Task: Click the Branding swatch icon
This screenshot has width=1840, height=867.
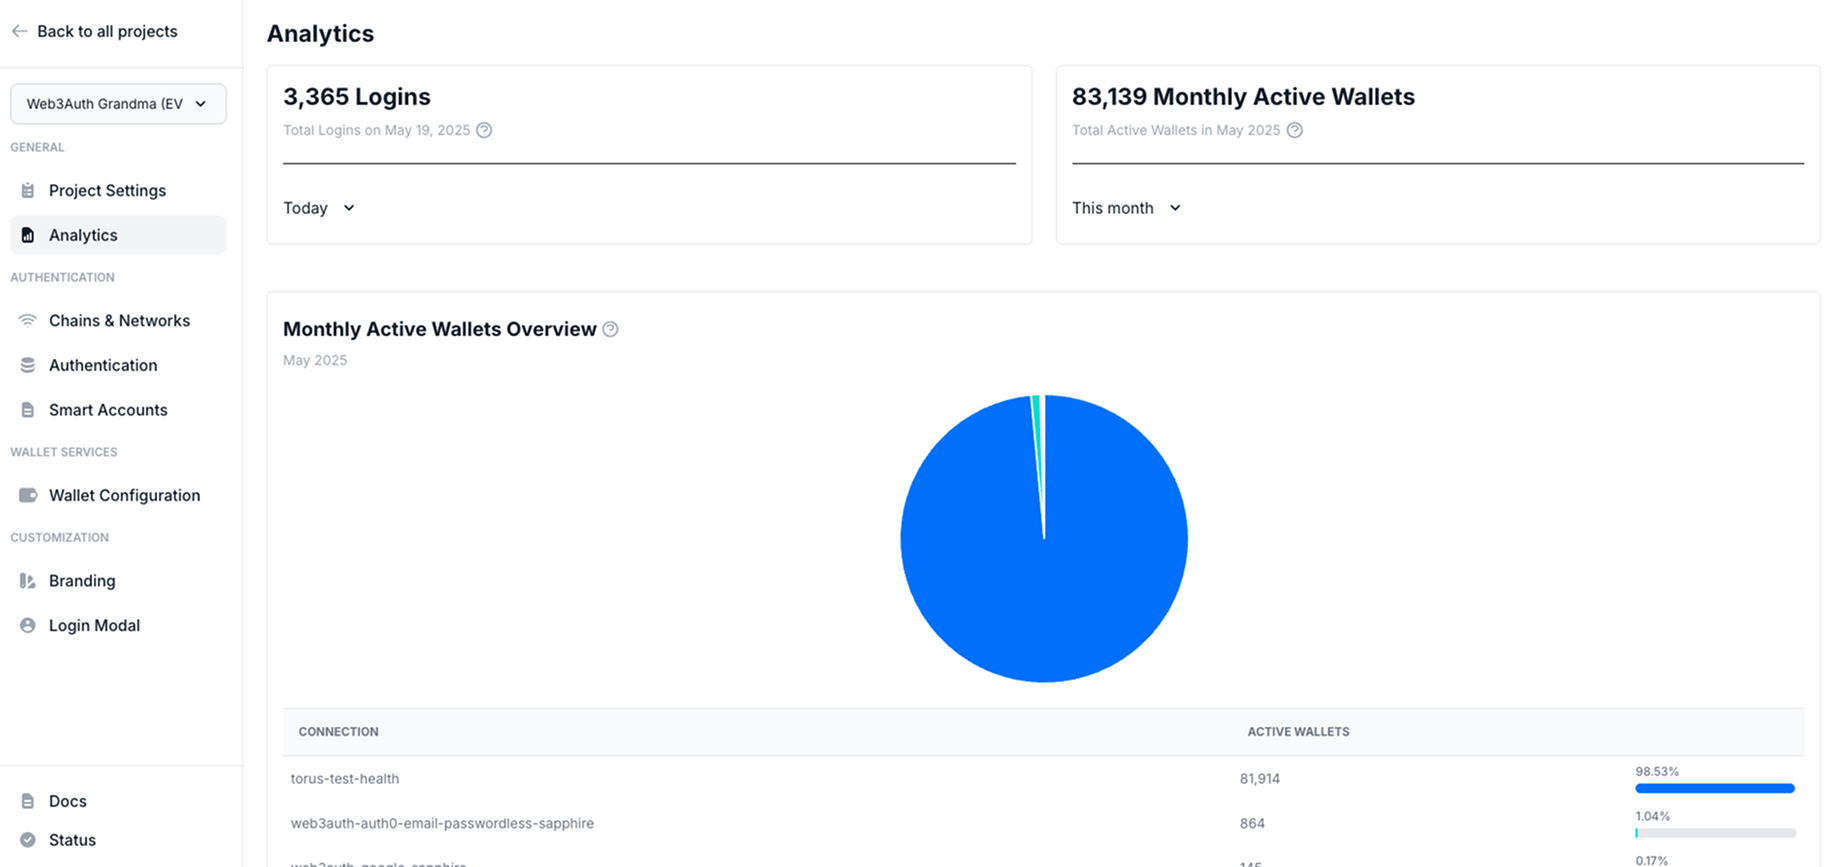Action: (x=28, y=581)
